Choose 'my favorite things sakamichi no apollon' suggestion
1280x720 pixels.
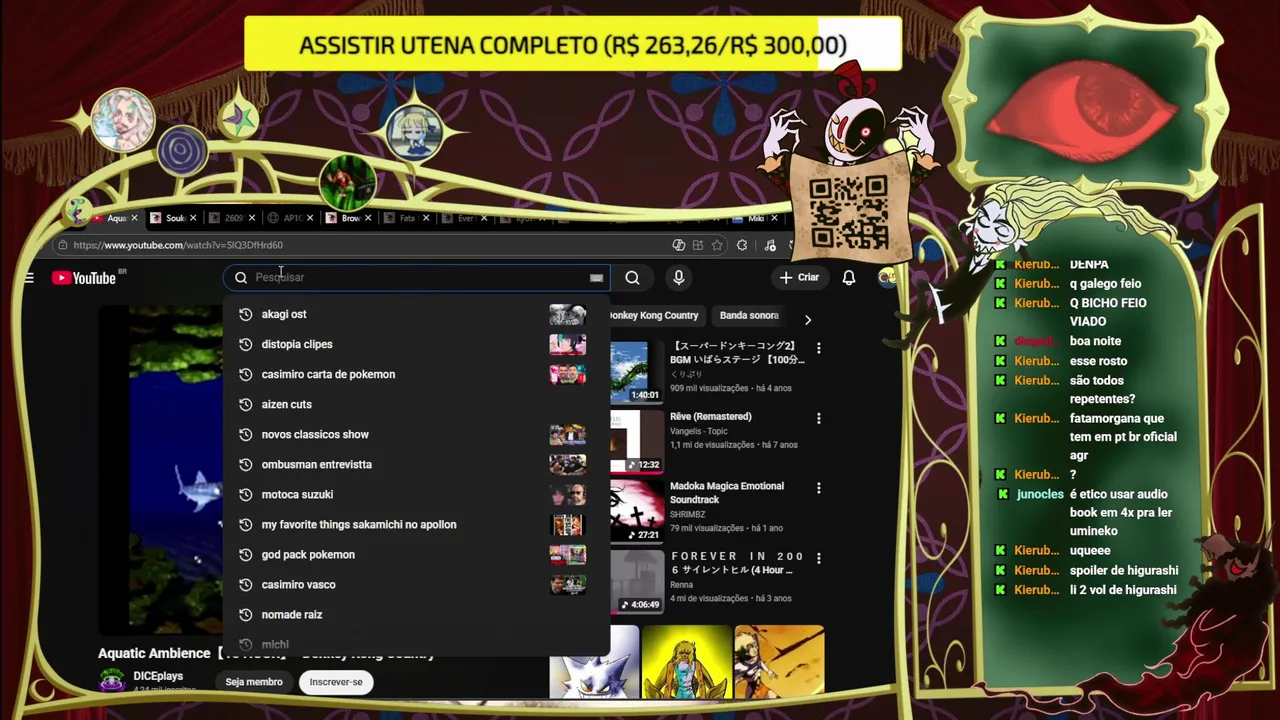[415, 524]
